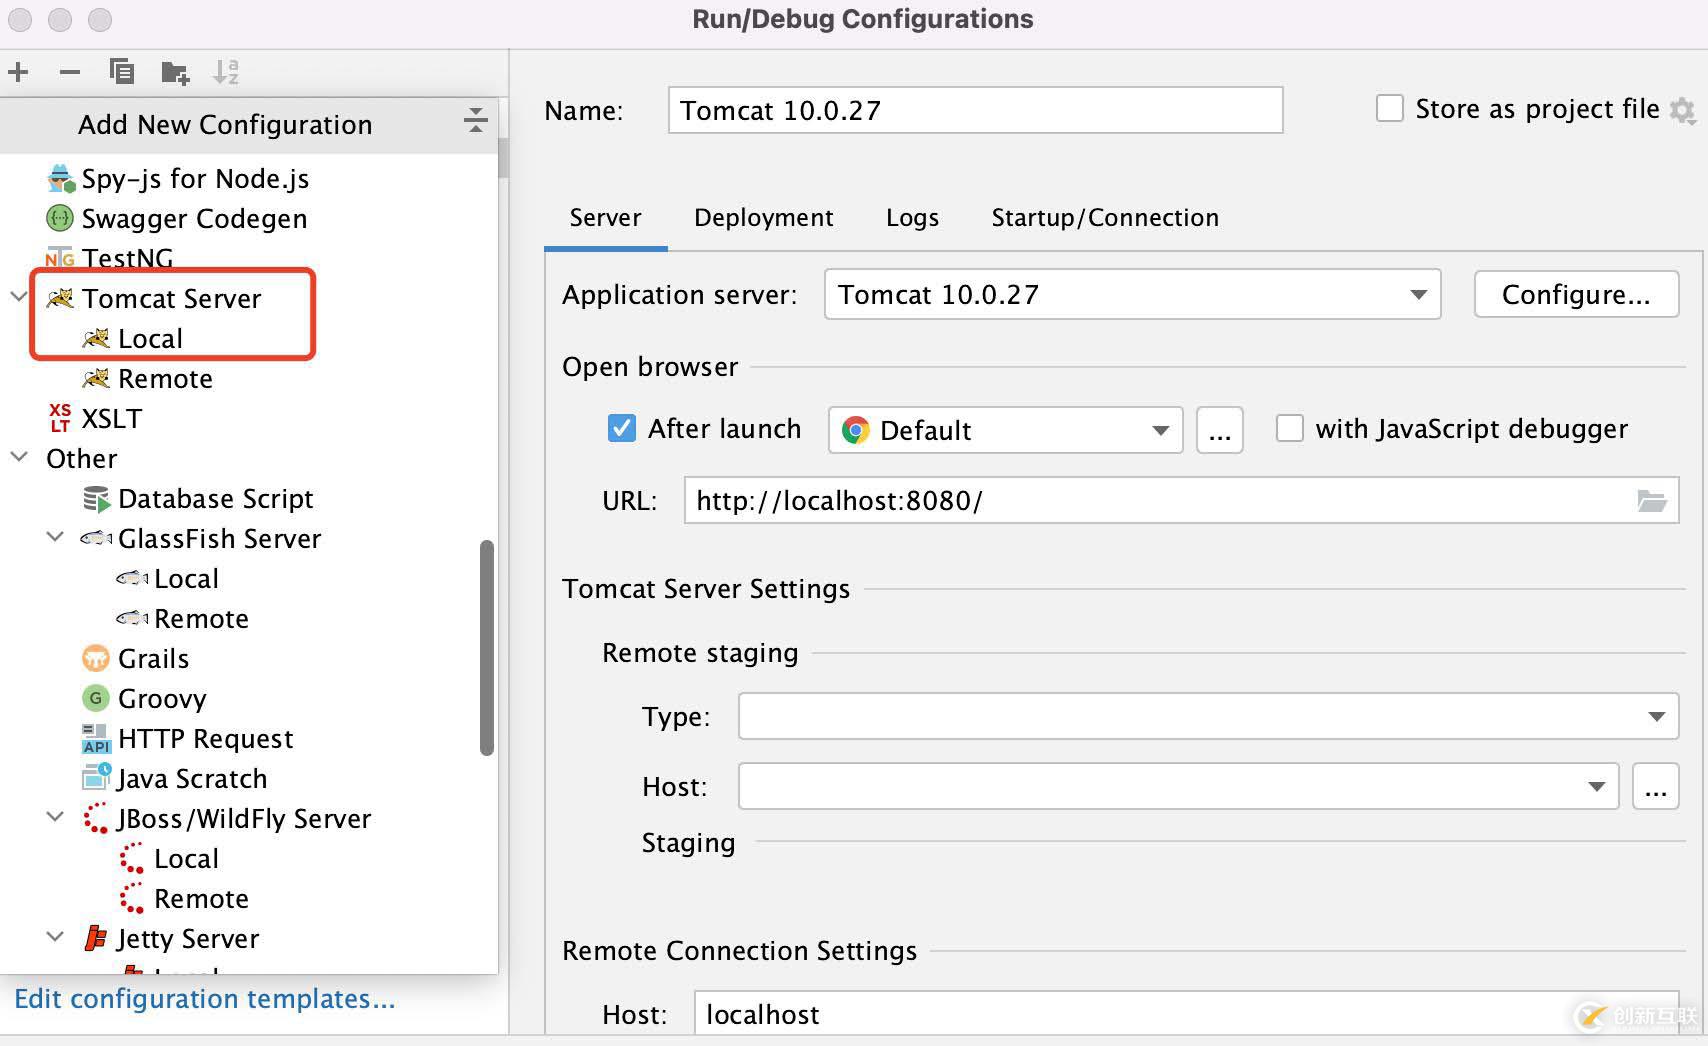Click the JBoss/WildFly Server icon

[x=96, y=818]
